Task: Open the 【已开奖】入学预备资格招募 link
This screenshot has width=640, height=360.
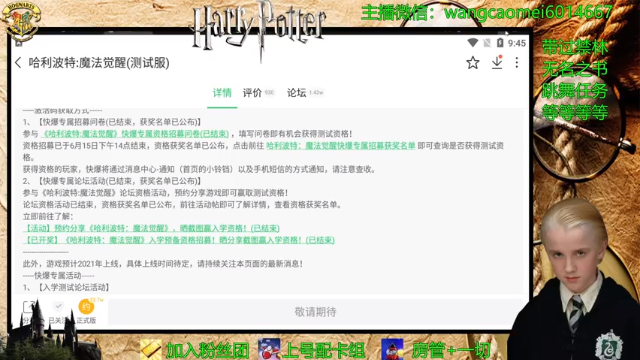Action: [x=179, y=240]
